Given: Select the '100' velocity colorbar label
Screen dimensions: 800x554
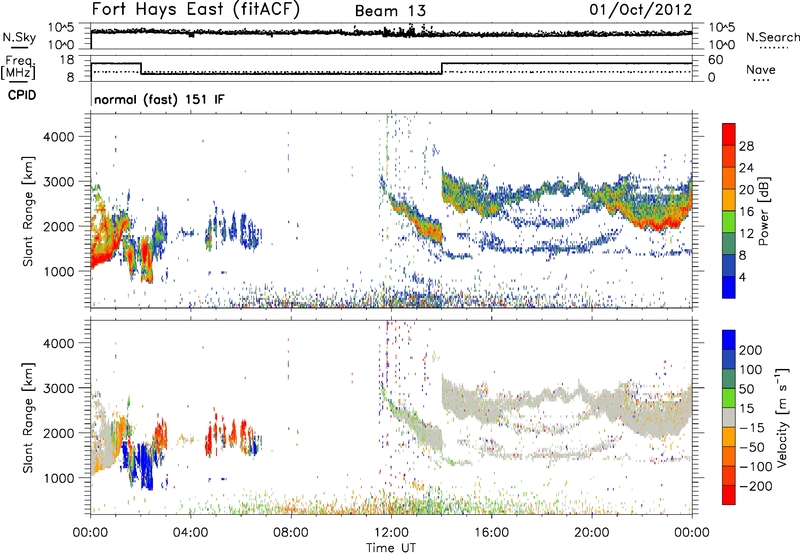Looking at the screenshot, I should pyautogui.click(x=750, y=369).
